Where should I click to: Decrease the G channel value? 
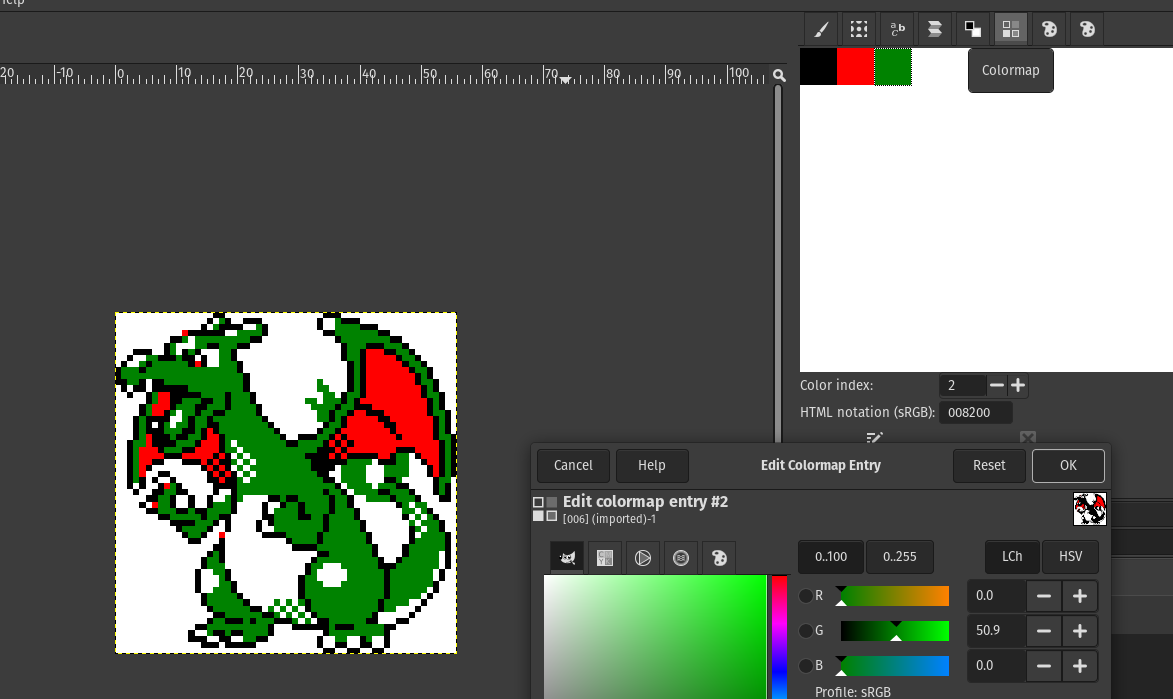1044,631
